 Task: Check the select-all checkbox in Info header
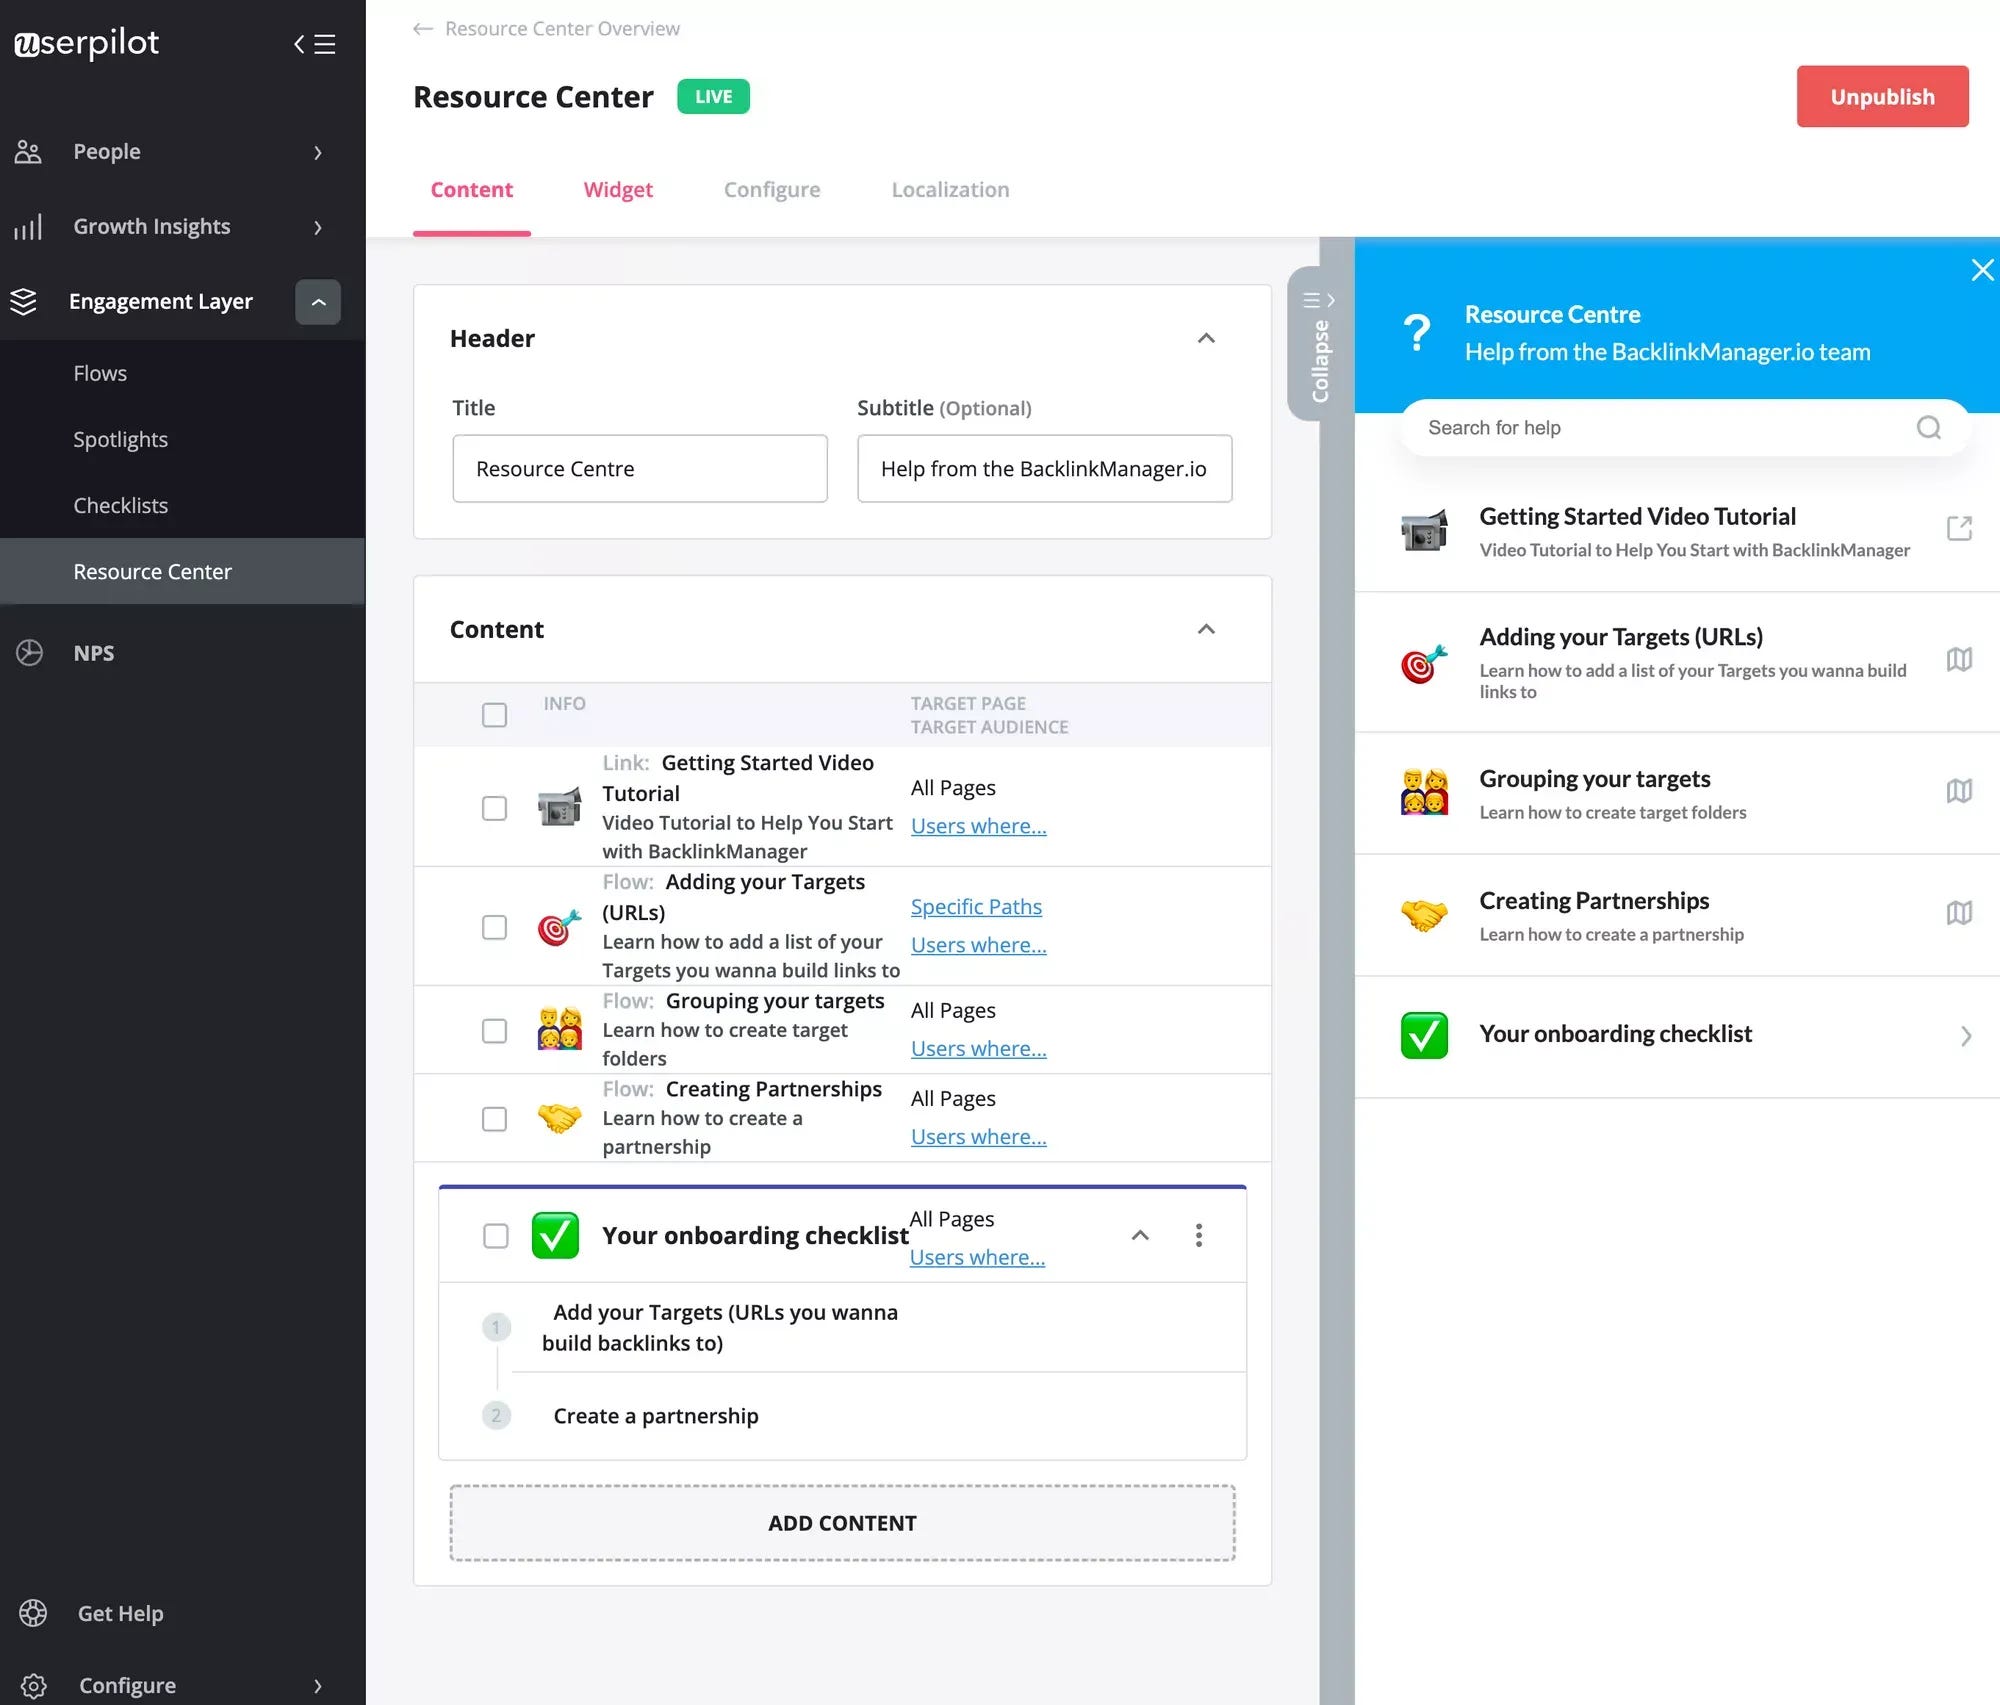coord(494,715)
